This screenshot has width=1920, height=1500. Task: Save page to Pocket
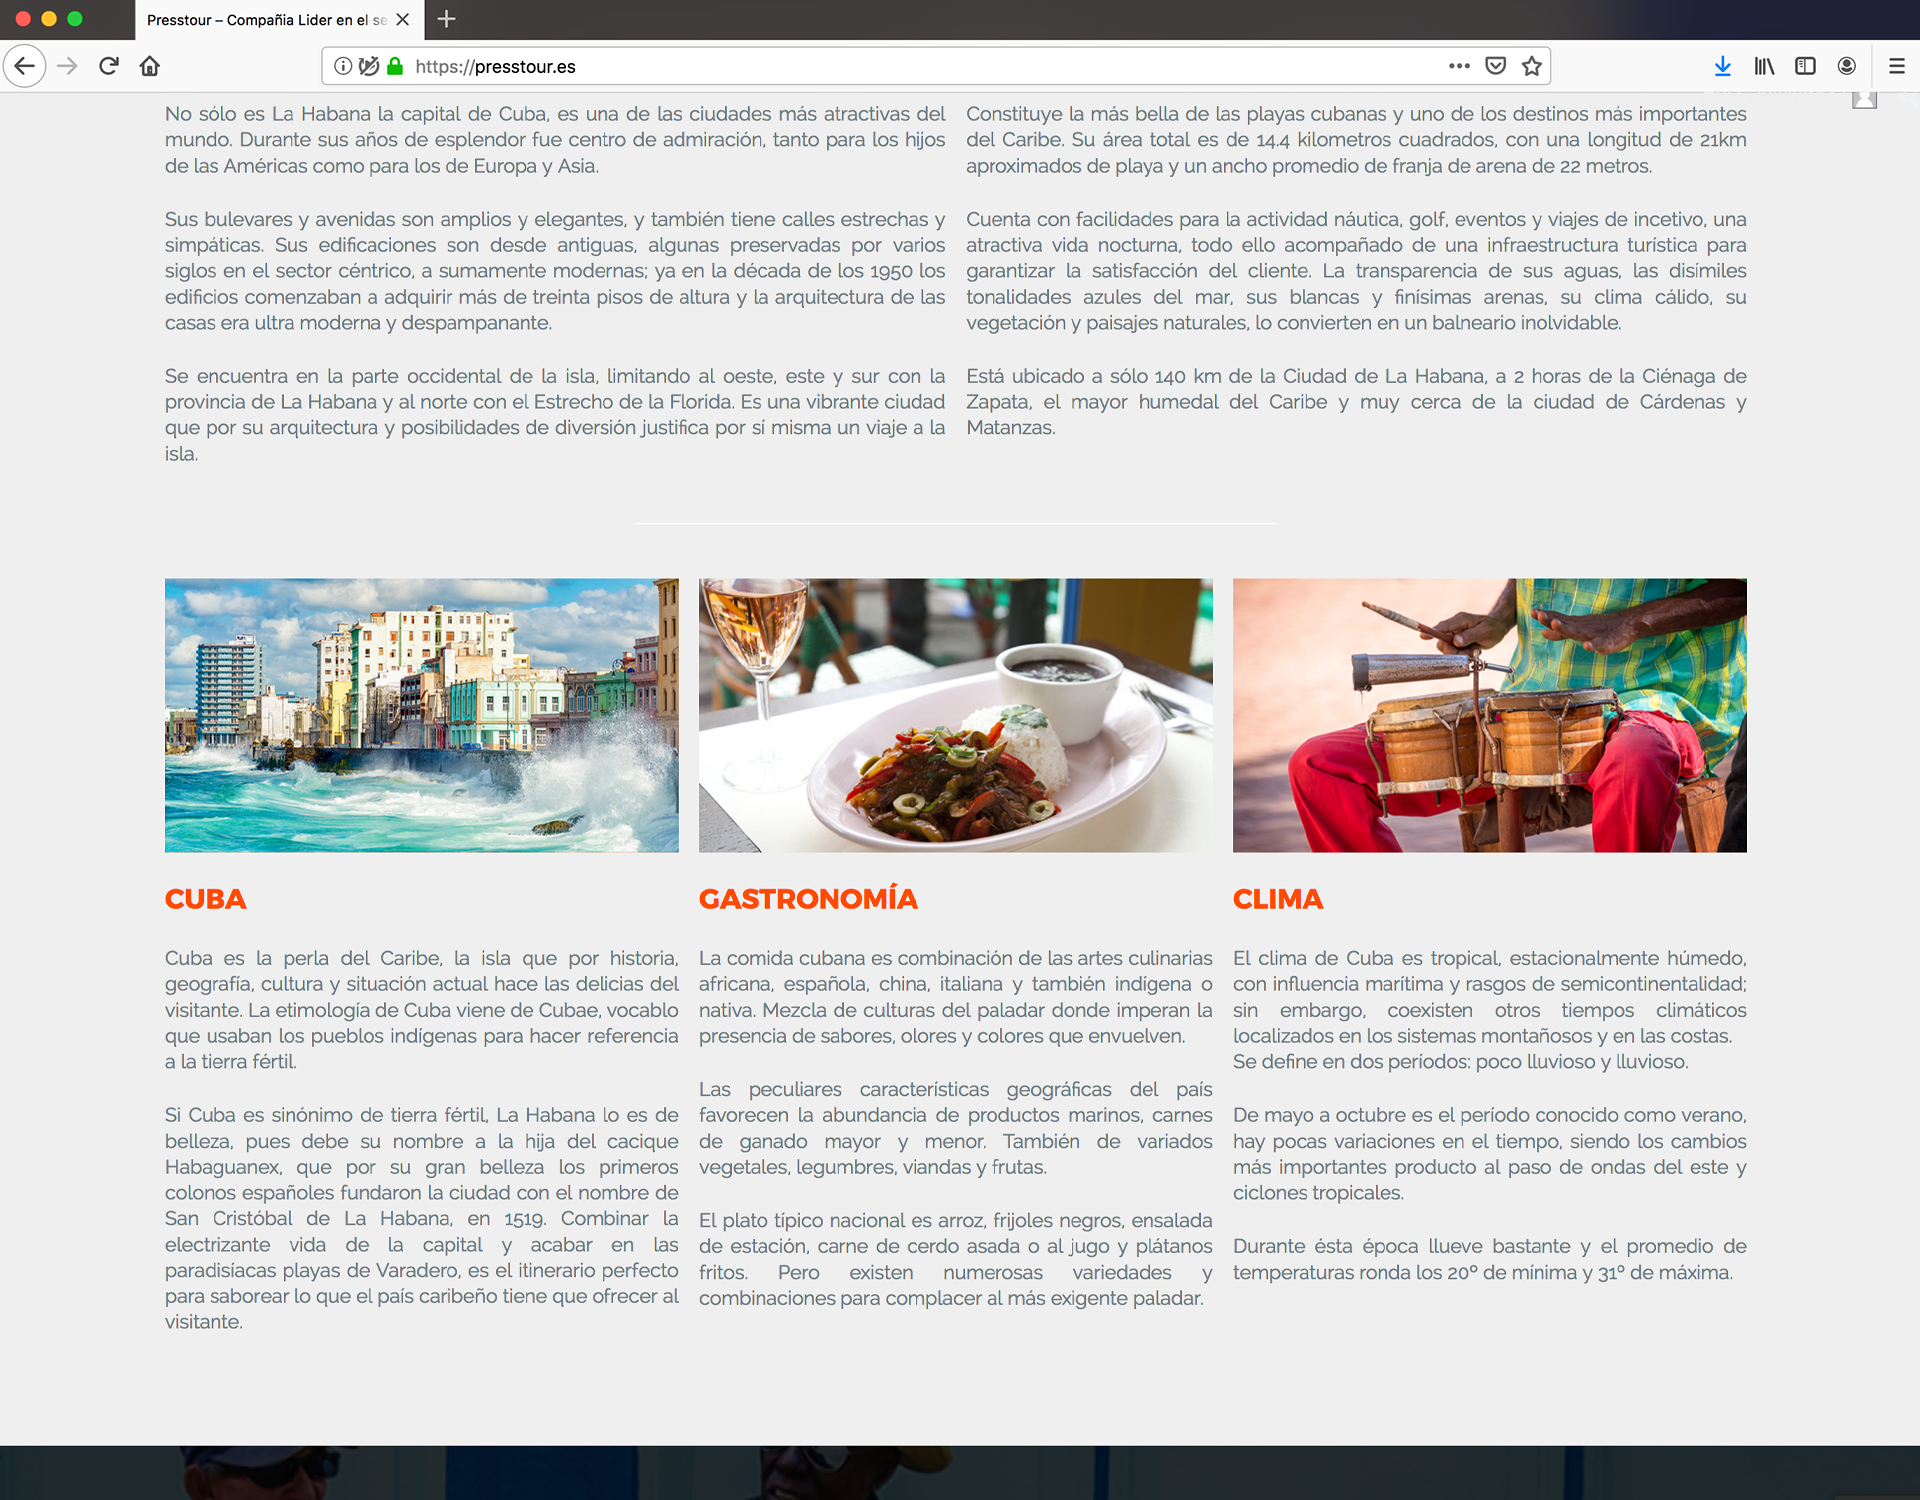(1495, 66)
